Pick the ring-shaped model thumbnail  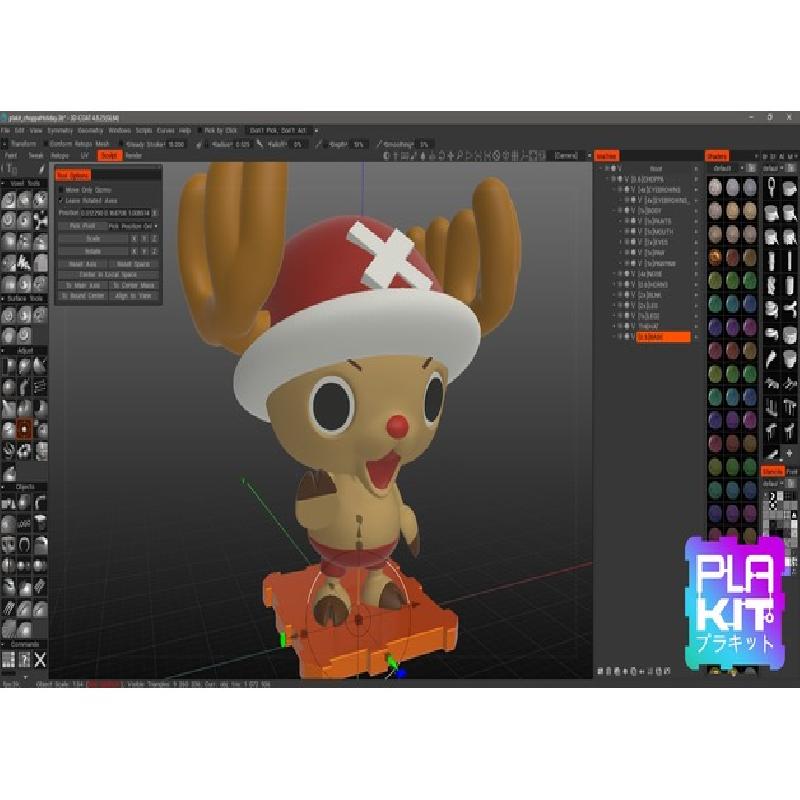pyautogui.click(x=771, y=188)
